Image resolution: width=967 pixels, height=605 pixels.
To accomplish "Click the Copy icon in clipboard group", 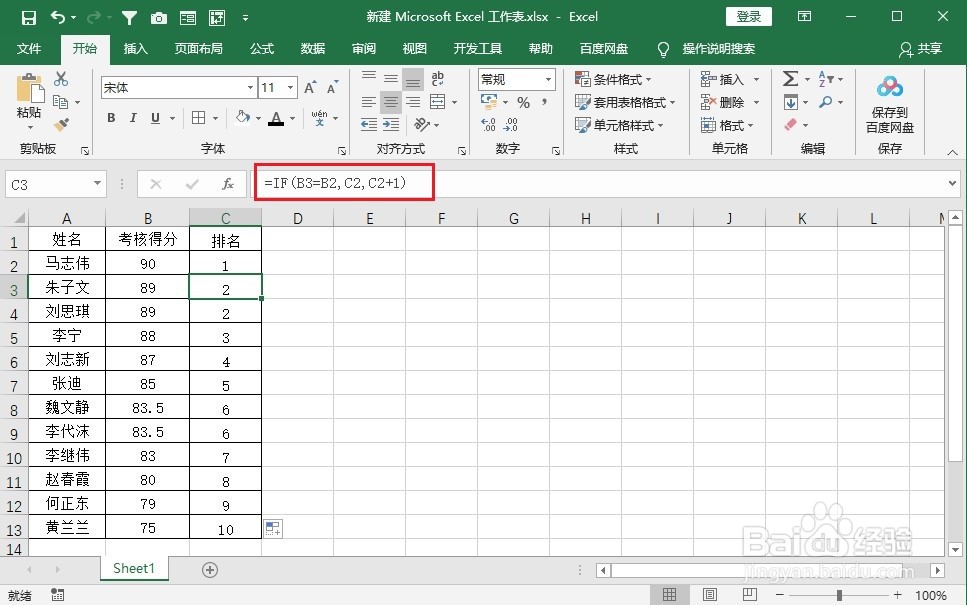I will pyautogui.click(x=60, y=102).
